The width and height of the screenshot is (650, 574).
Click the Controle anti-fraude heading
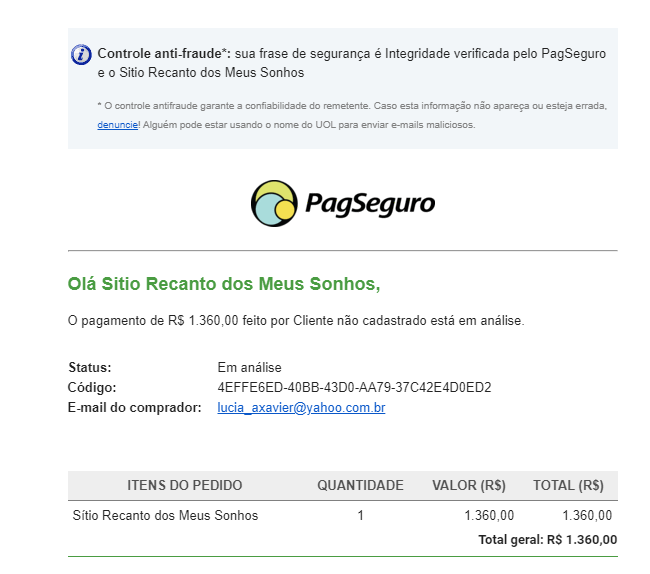click(166, 53)
